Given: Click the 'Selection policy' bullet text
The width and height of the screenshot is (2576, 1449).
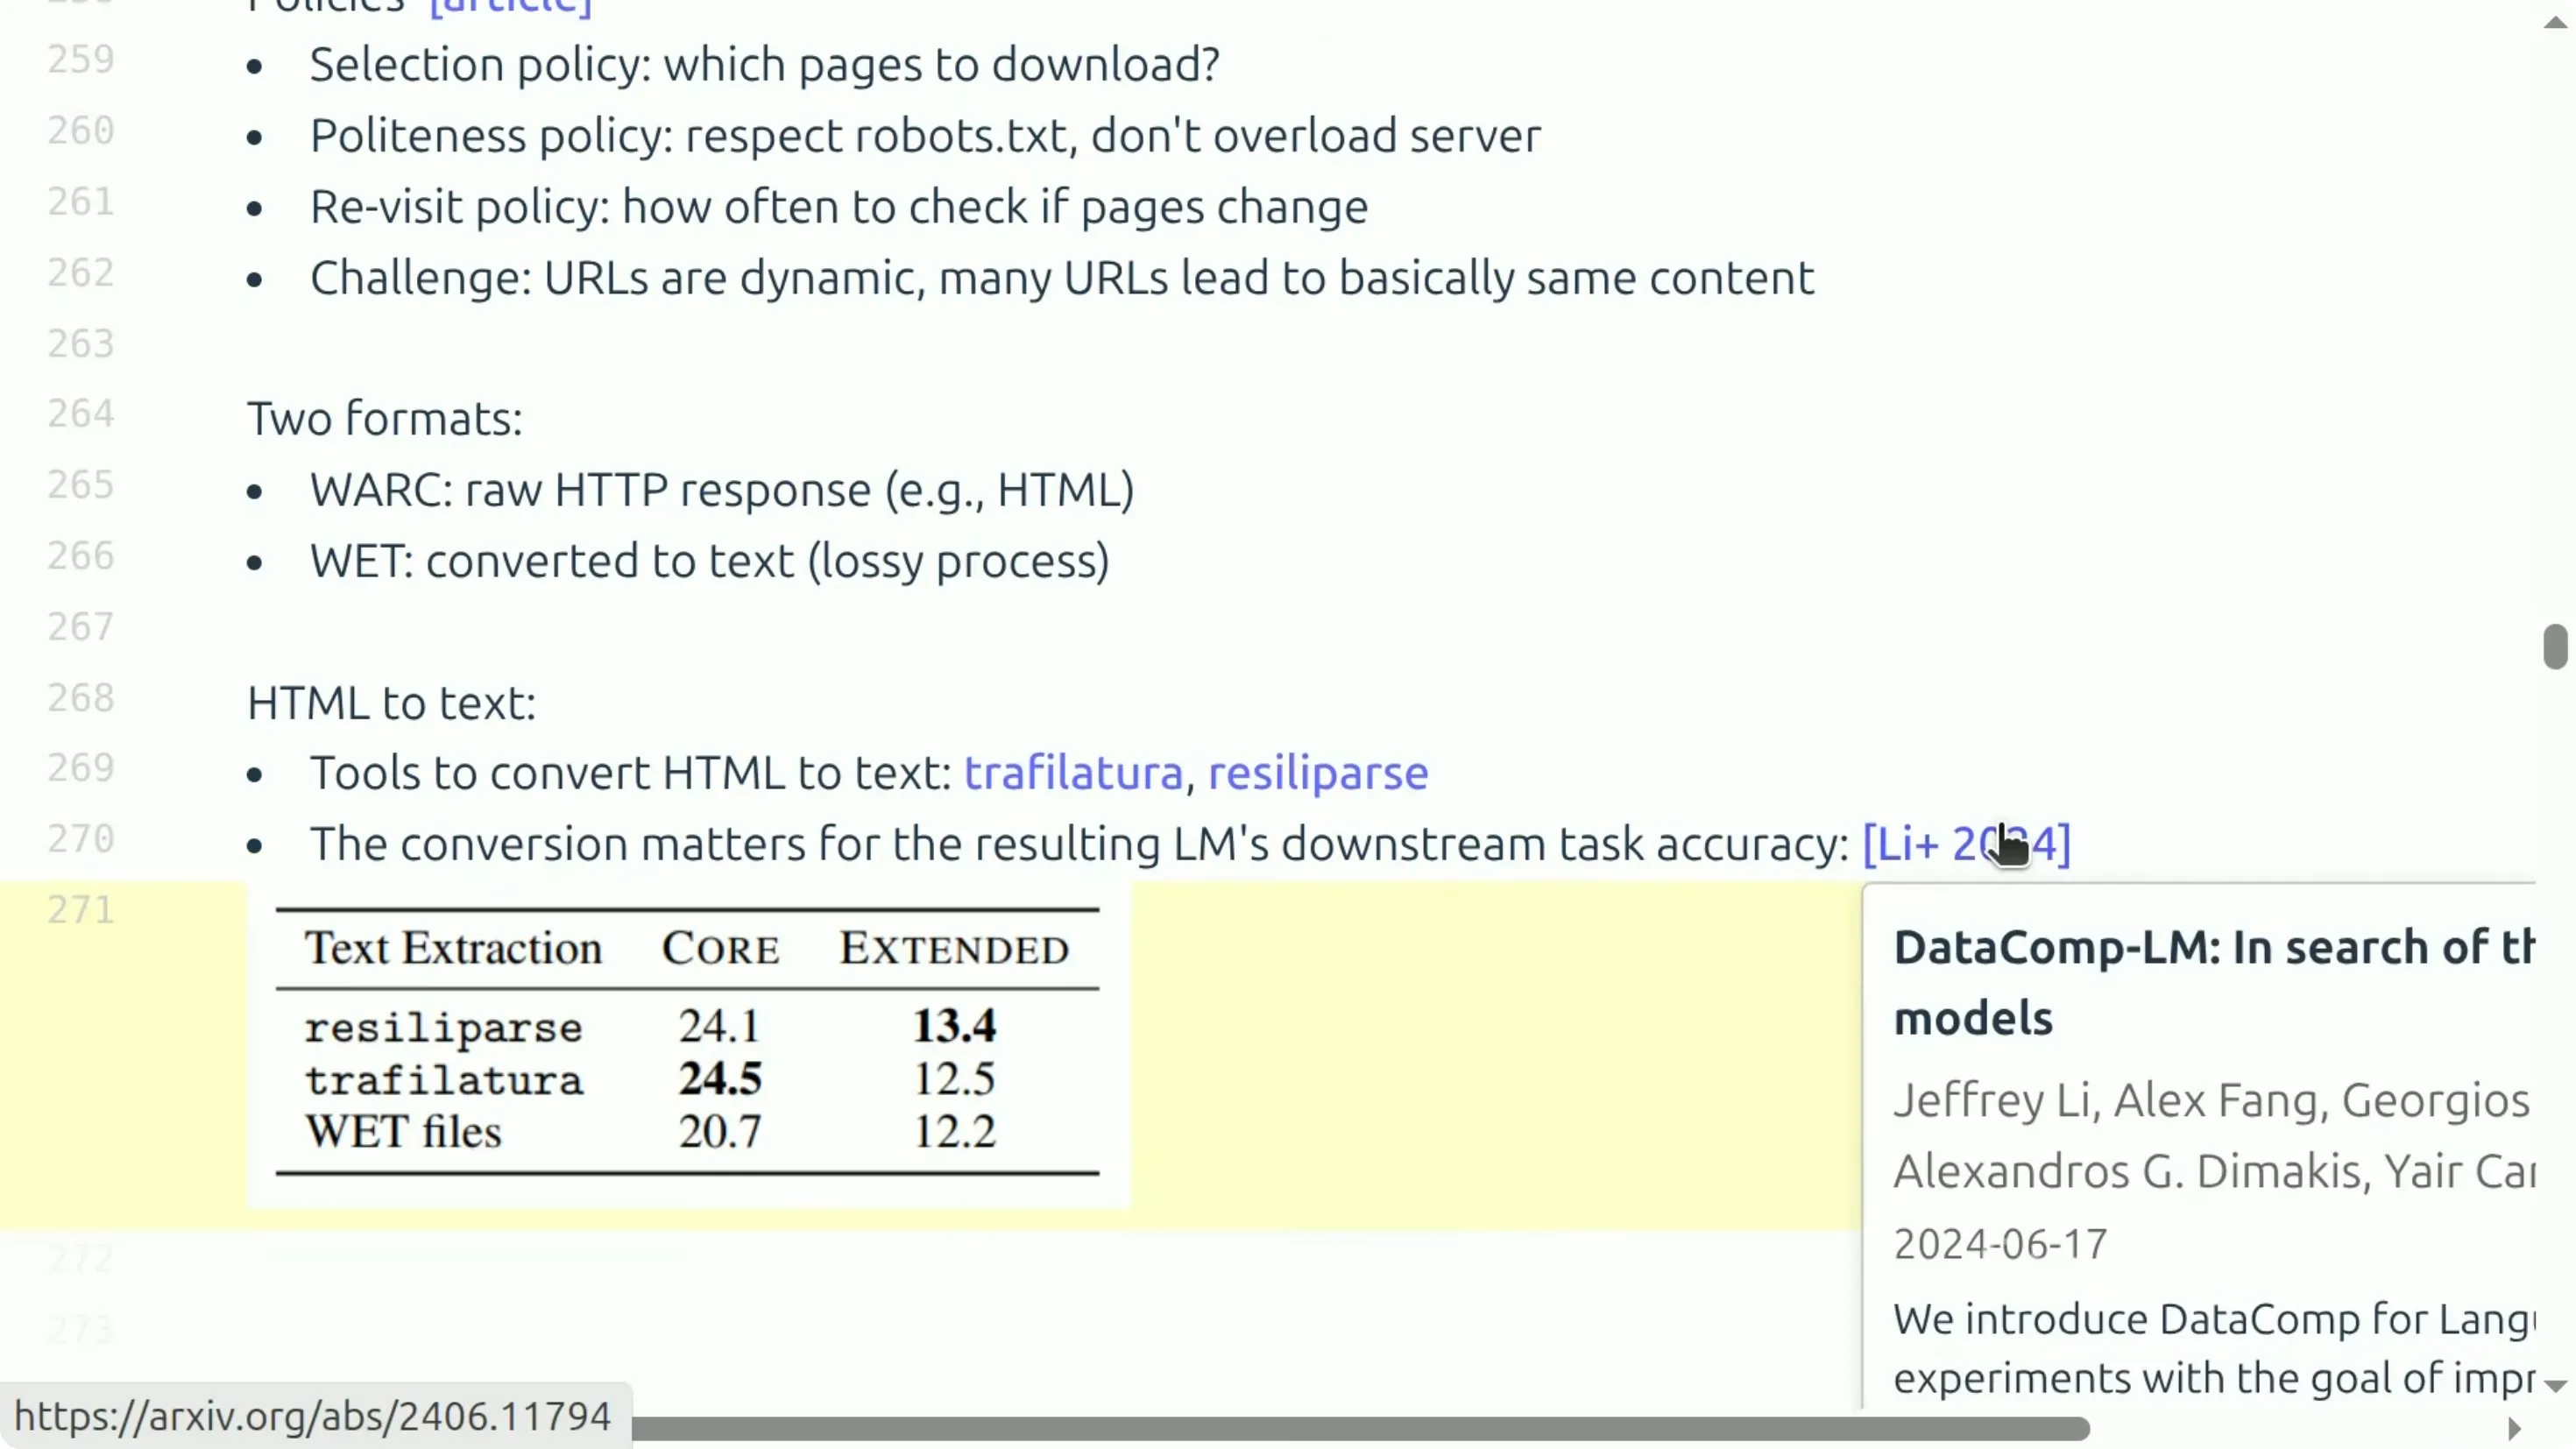Looking at the screenshot, I should [764, 65].
